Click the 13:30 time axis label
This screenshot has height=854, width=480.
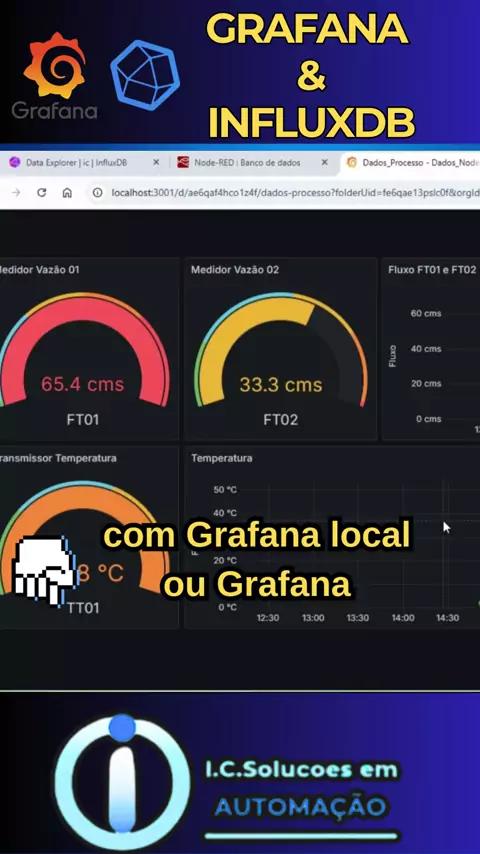tap(358, 618)
